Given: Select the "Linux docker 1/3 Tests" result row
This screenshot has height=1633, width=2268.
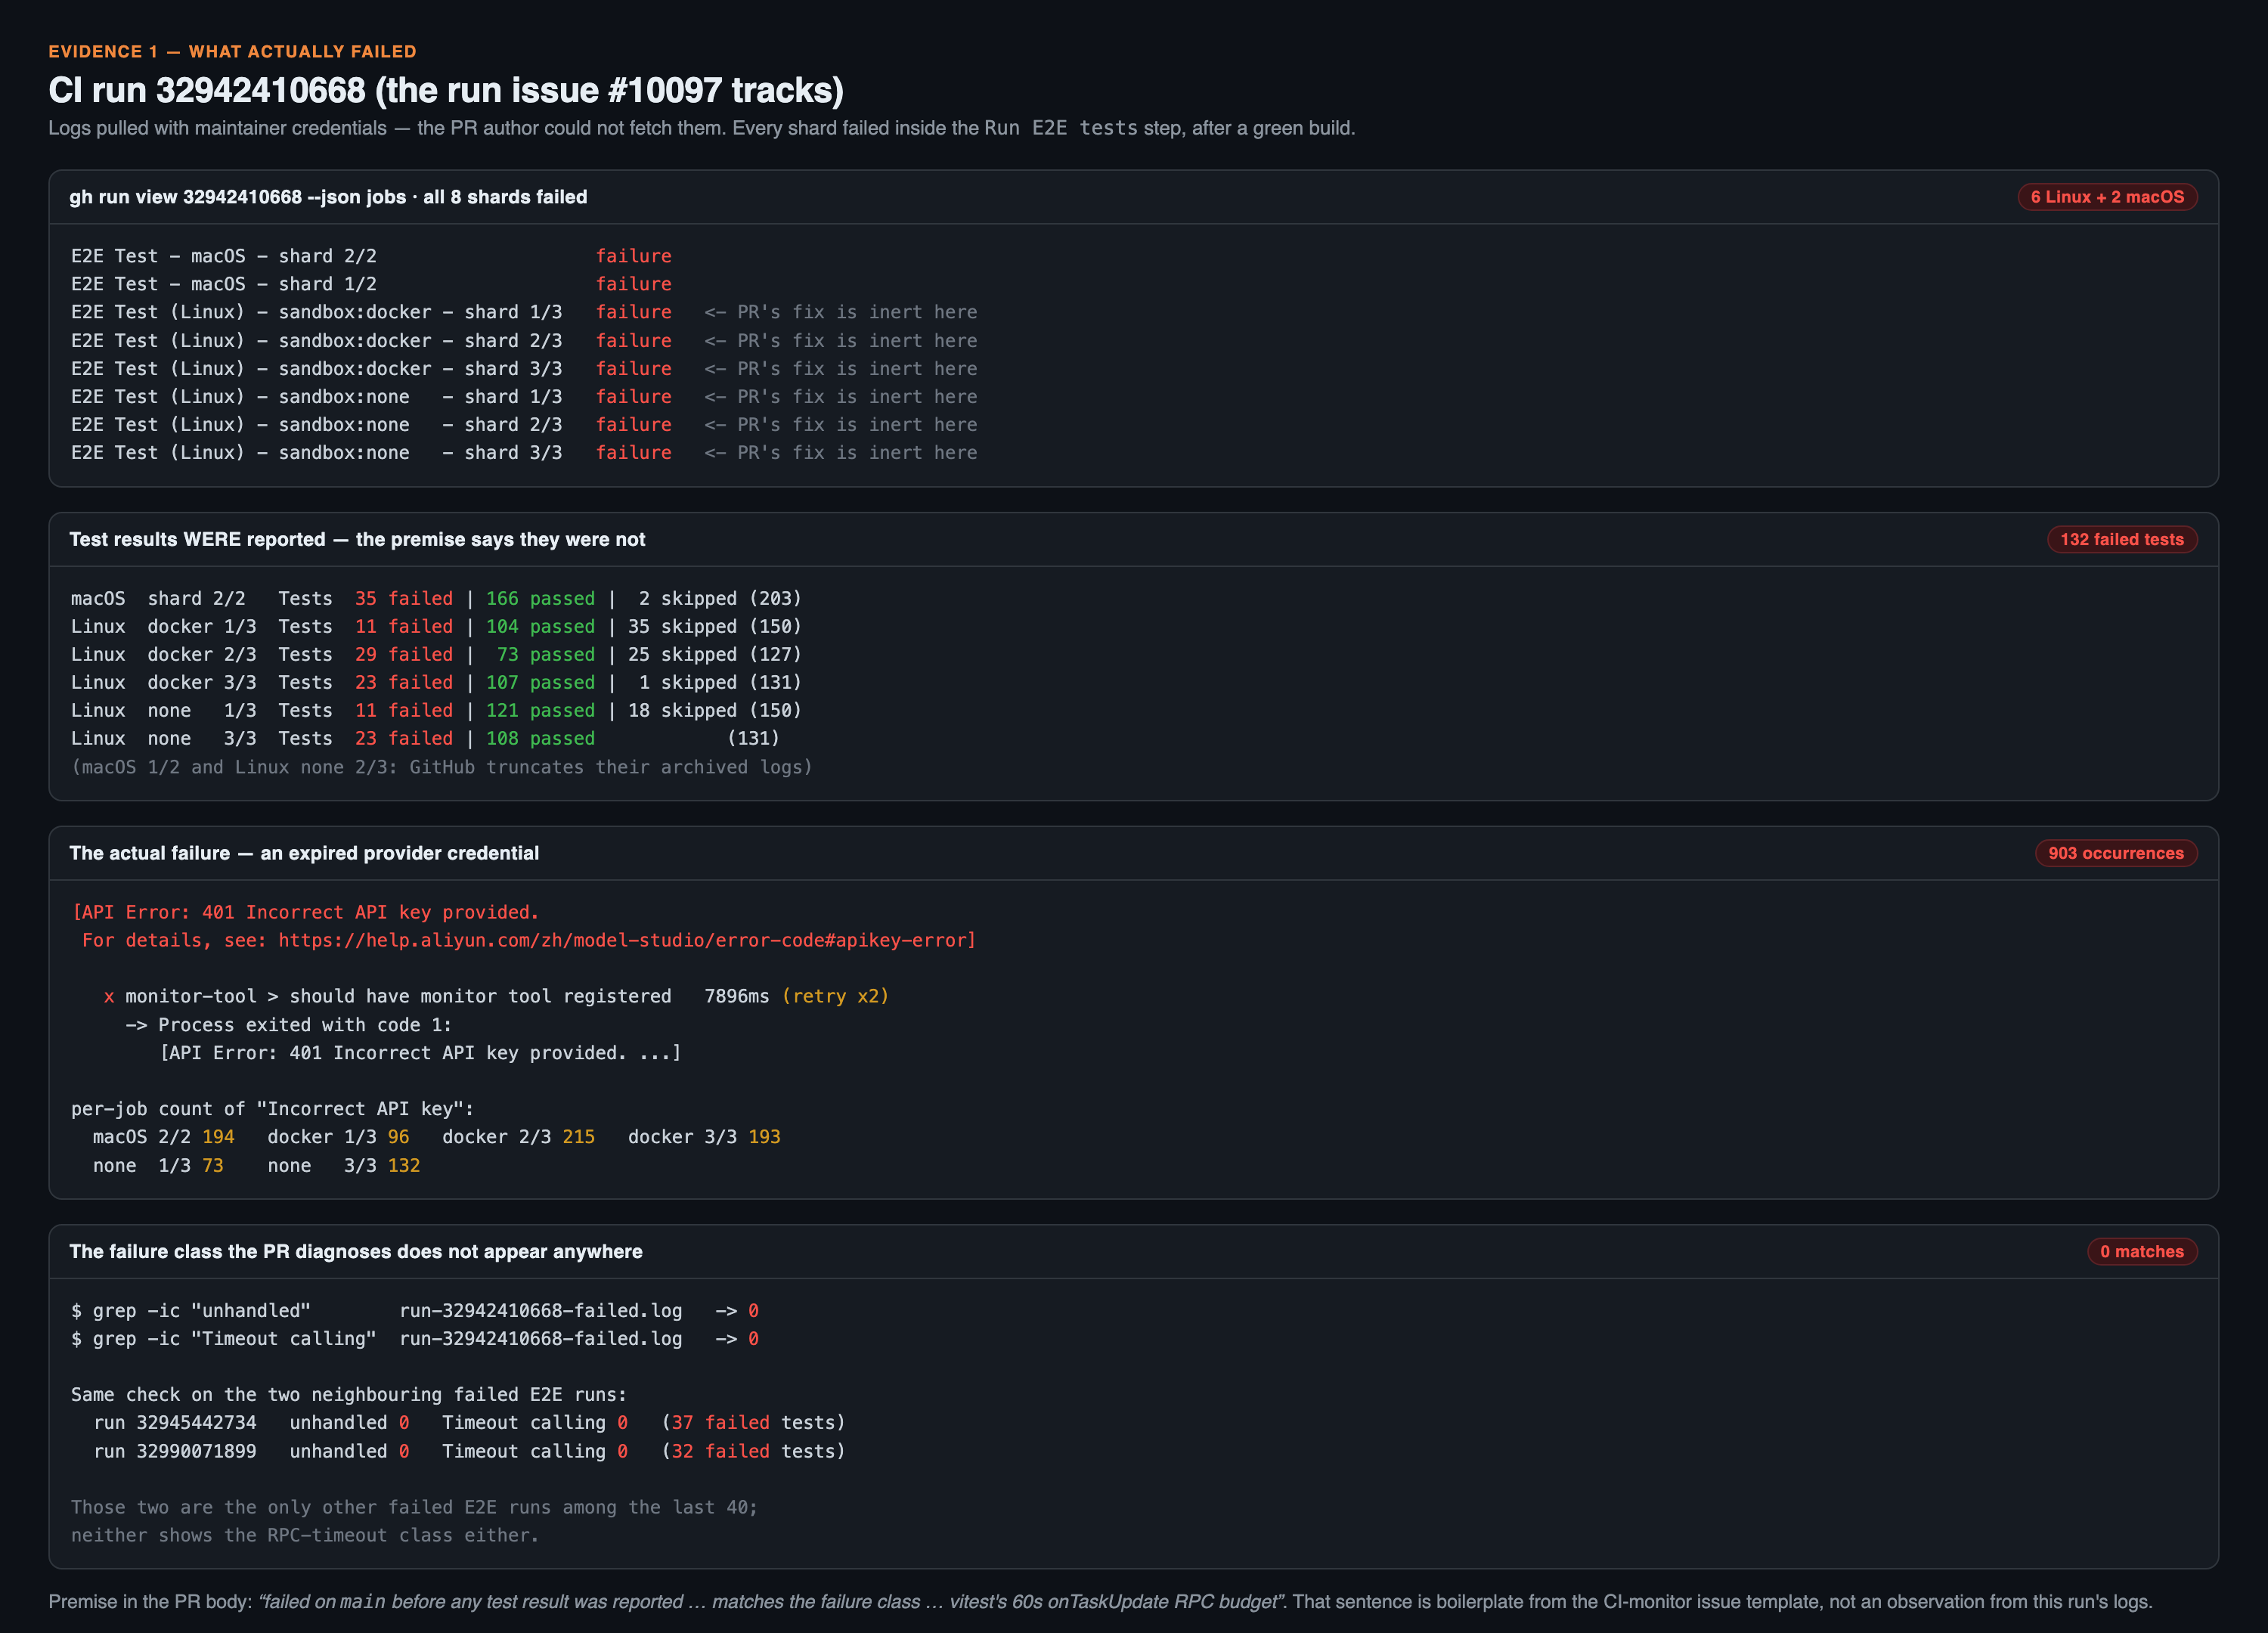Looking at the screenshot, I should 436,626.
